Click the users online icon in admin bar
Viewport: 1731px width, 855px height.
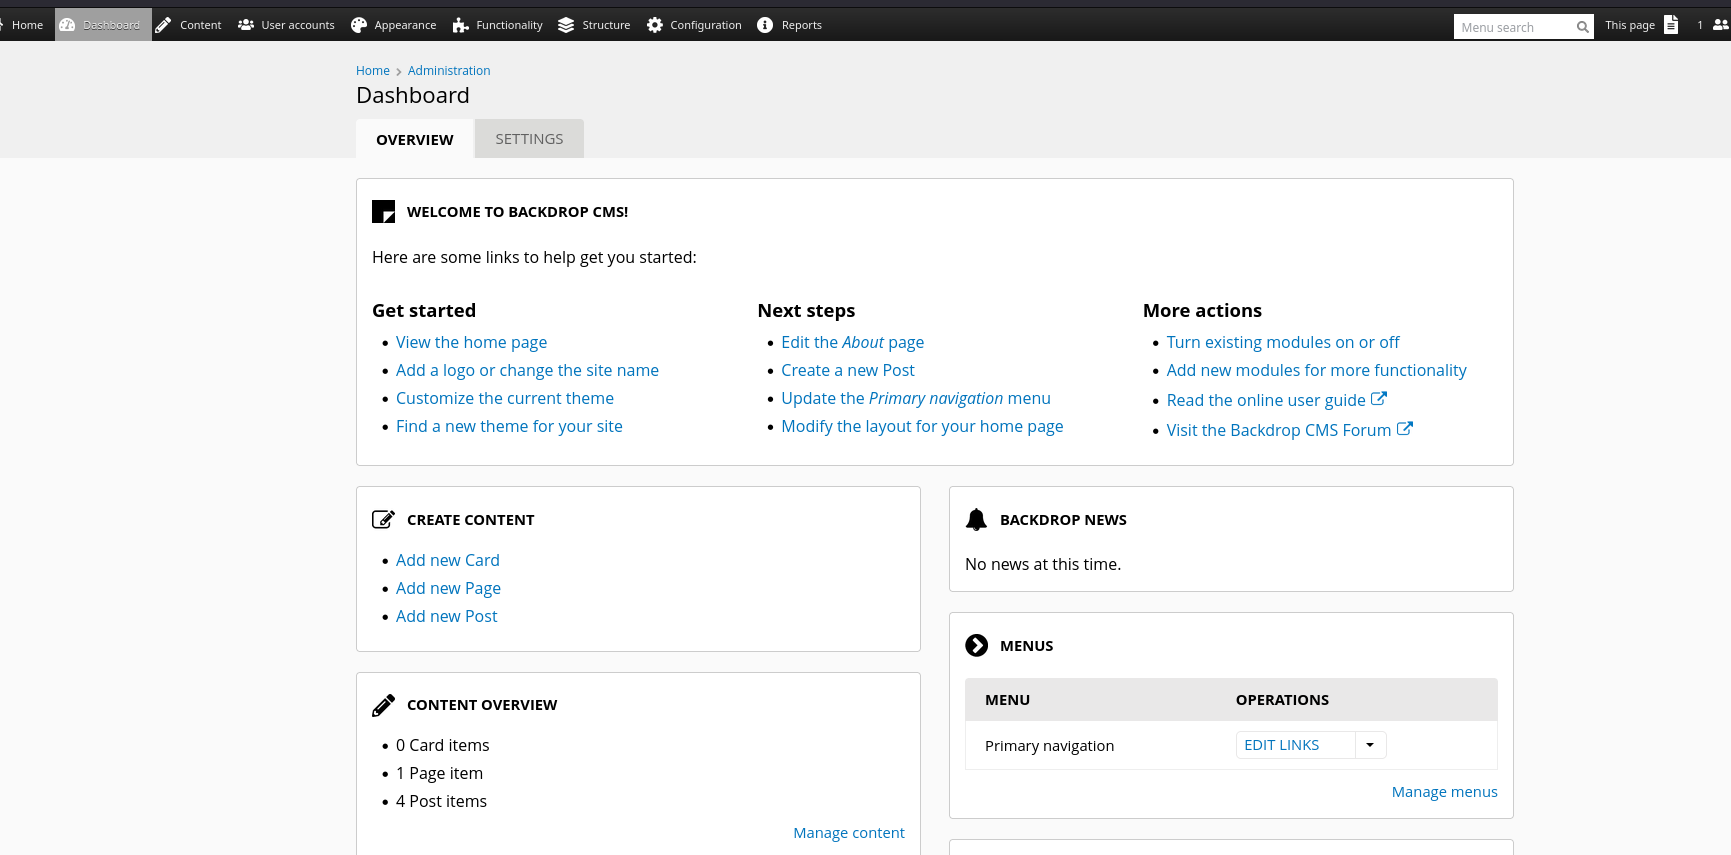point(1721,25)
